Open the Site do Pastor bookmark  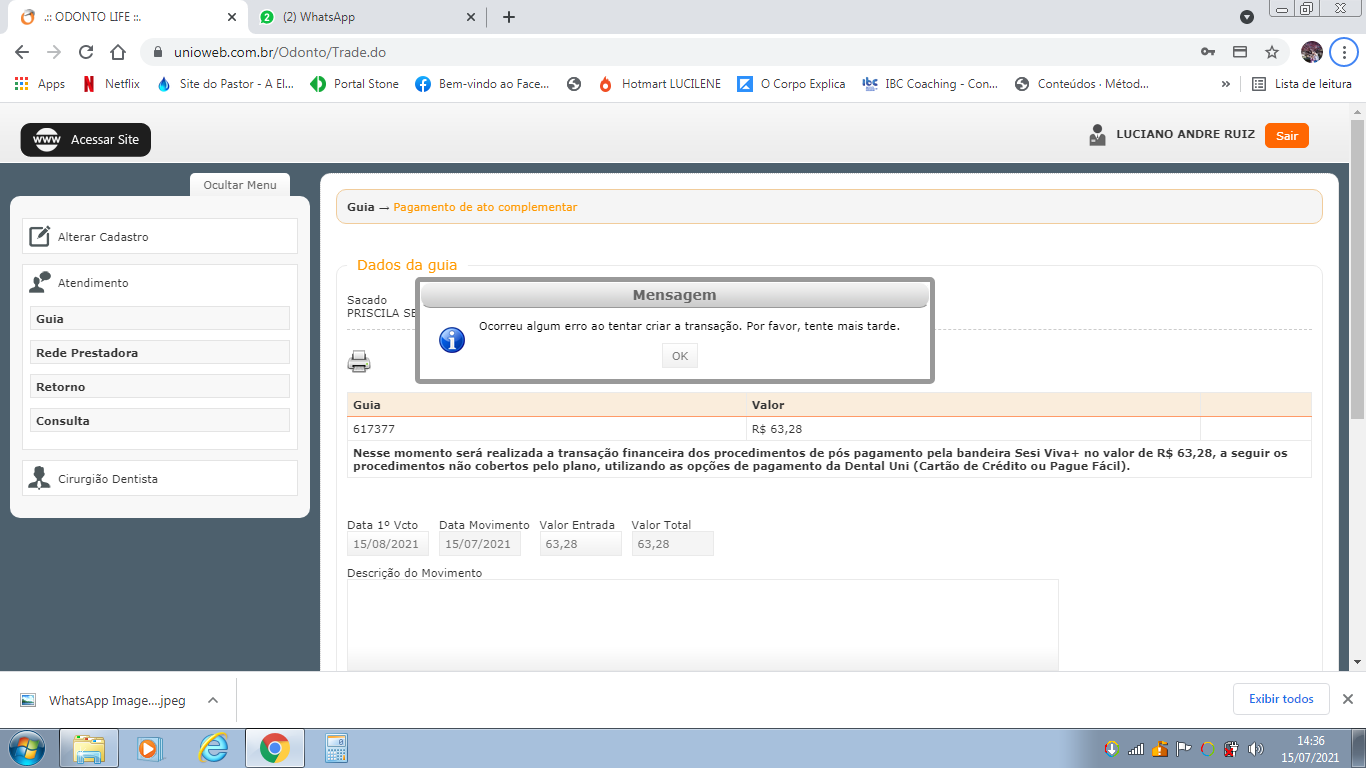226,84
